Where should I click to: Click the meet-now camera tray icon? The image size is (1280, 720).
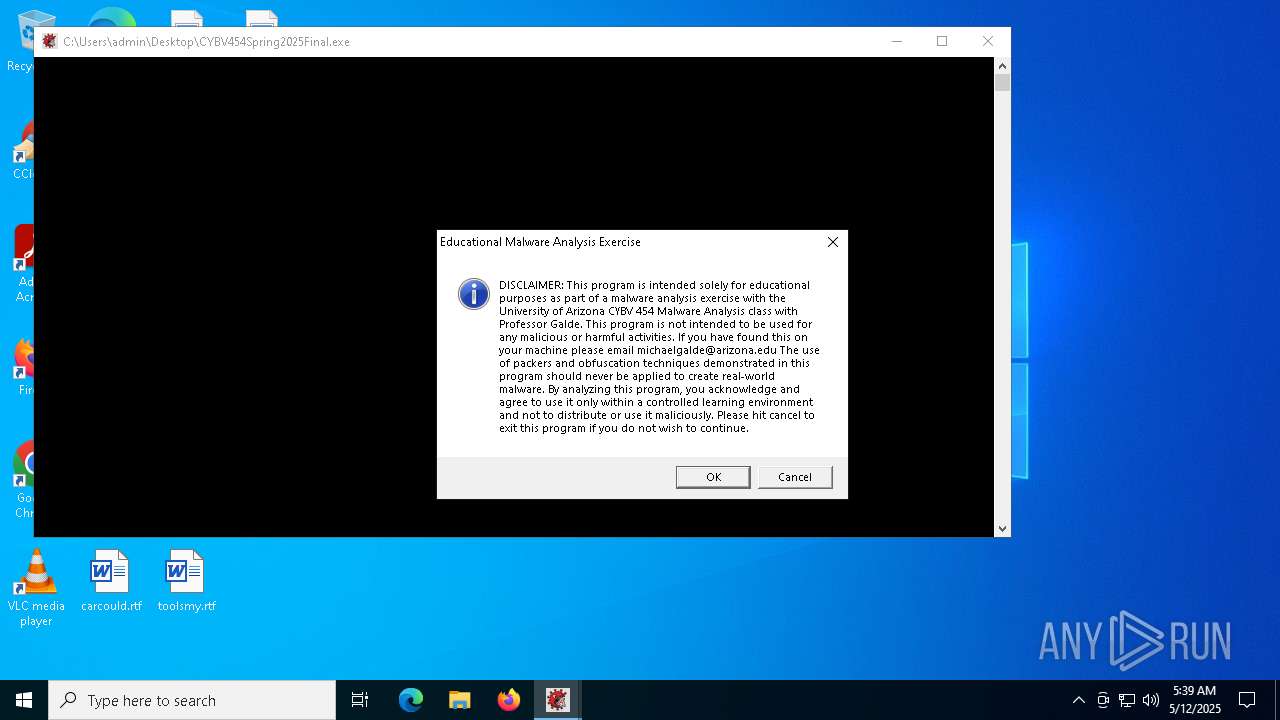coord(1103,700)
